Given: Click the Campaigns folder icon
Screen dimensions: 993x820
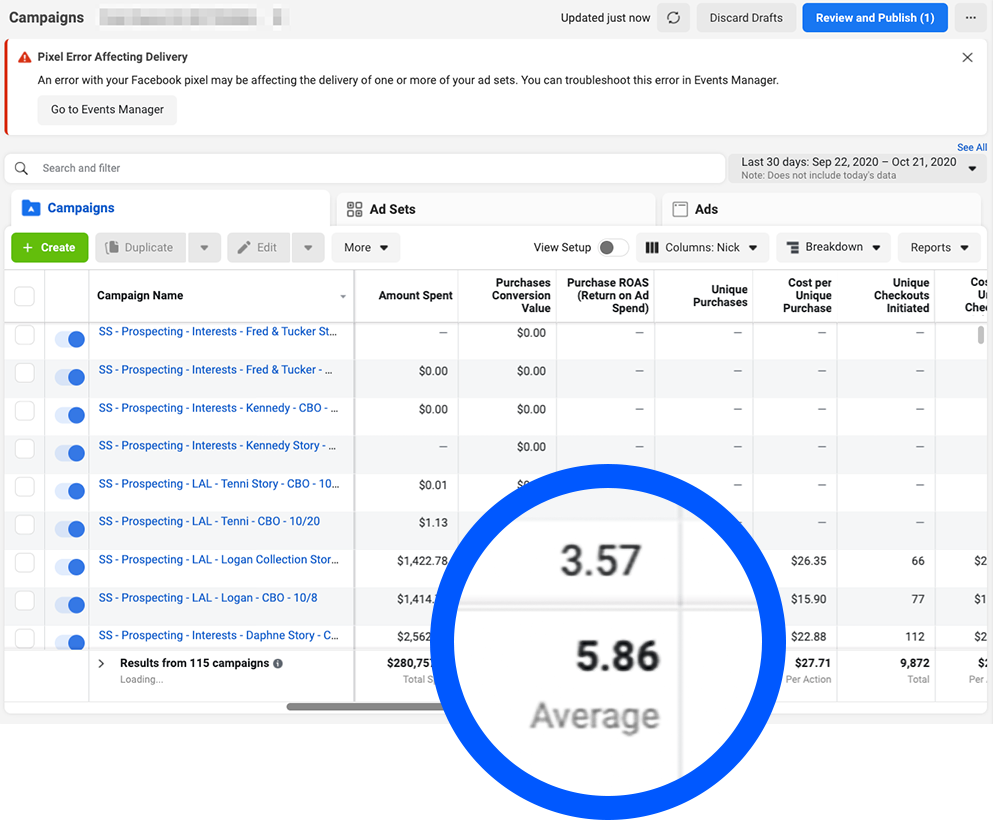Looking at the screenshot, I should point(31,208).
